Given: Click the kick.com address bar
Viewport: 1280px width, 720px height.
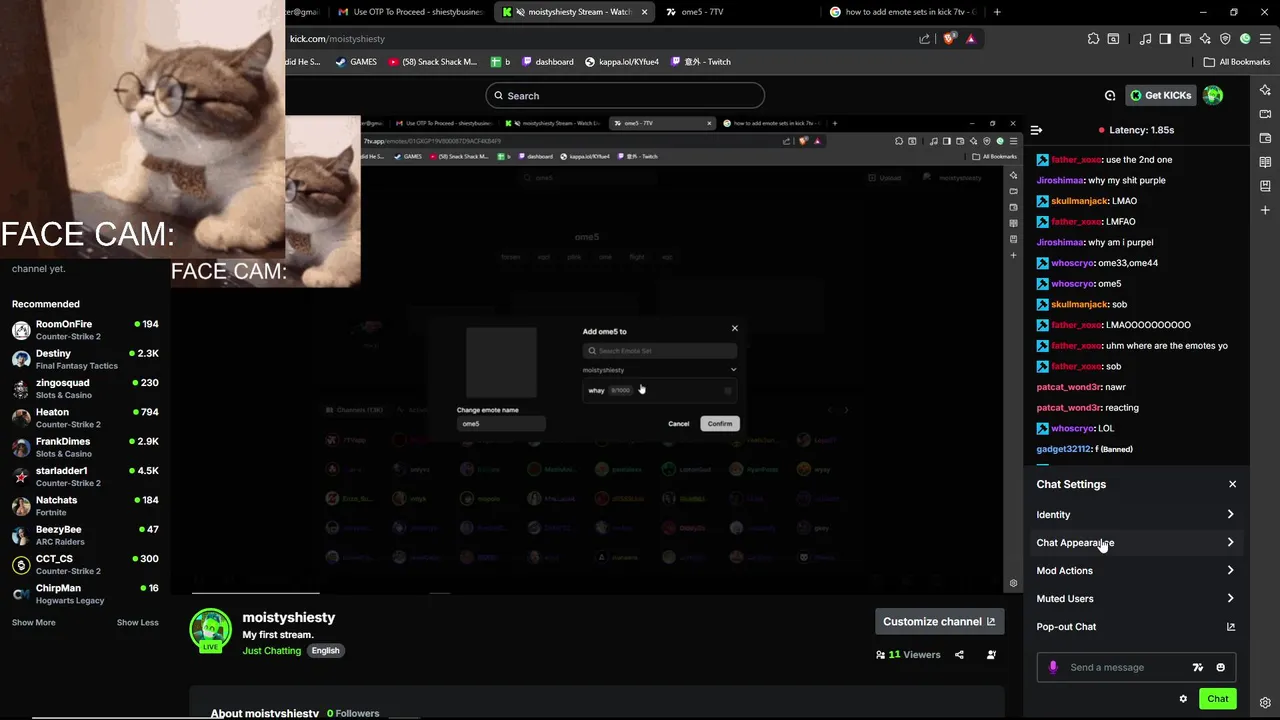Looking at the screenshot, I should (x=600, y=39).
